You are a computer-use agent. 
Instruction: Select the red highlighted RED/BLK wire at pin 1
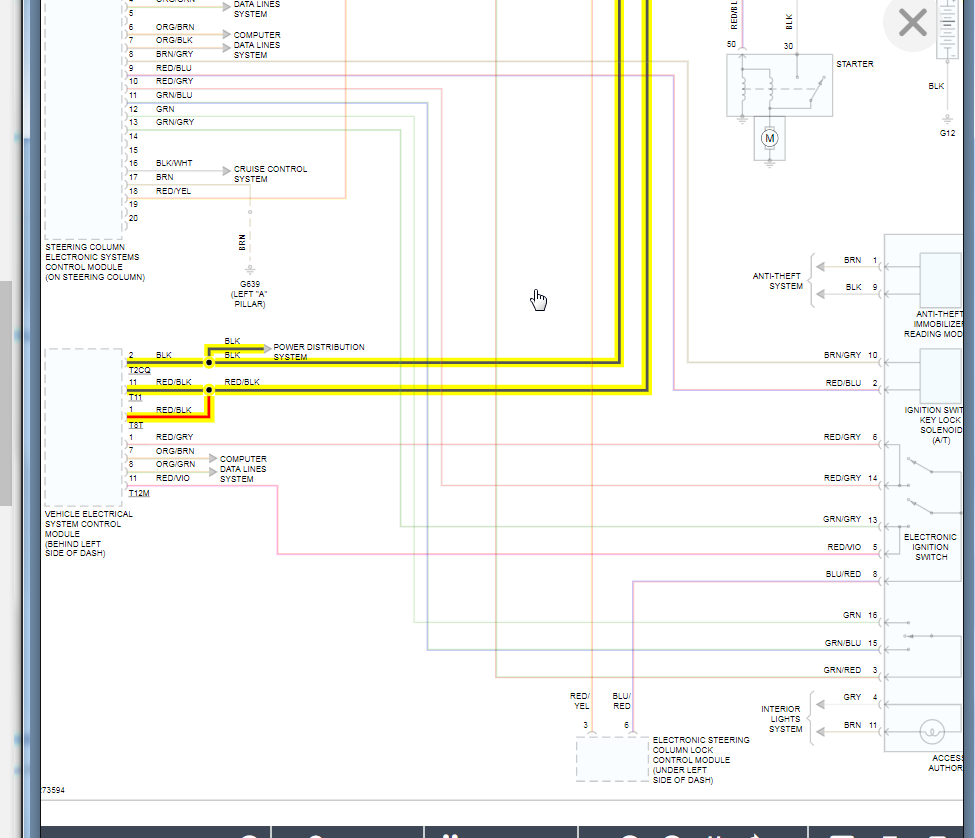point(170,418)
